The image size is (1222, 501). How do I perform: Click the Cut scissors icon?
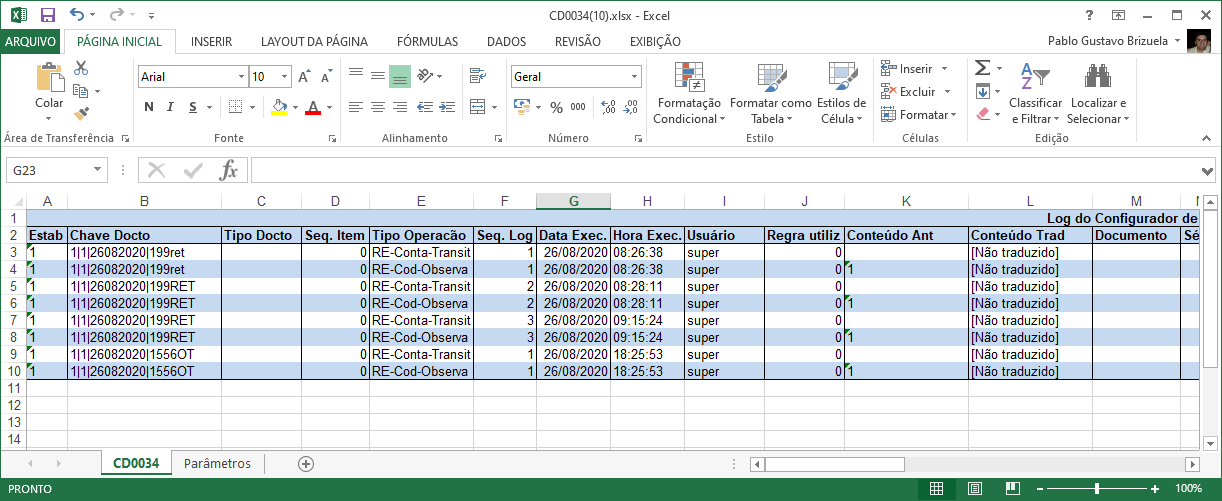pyautogui.click(x=81, y=69)
